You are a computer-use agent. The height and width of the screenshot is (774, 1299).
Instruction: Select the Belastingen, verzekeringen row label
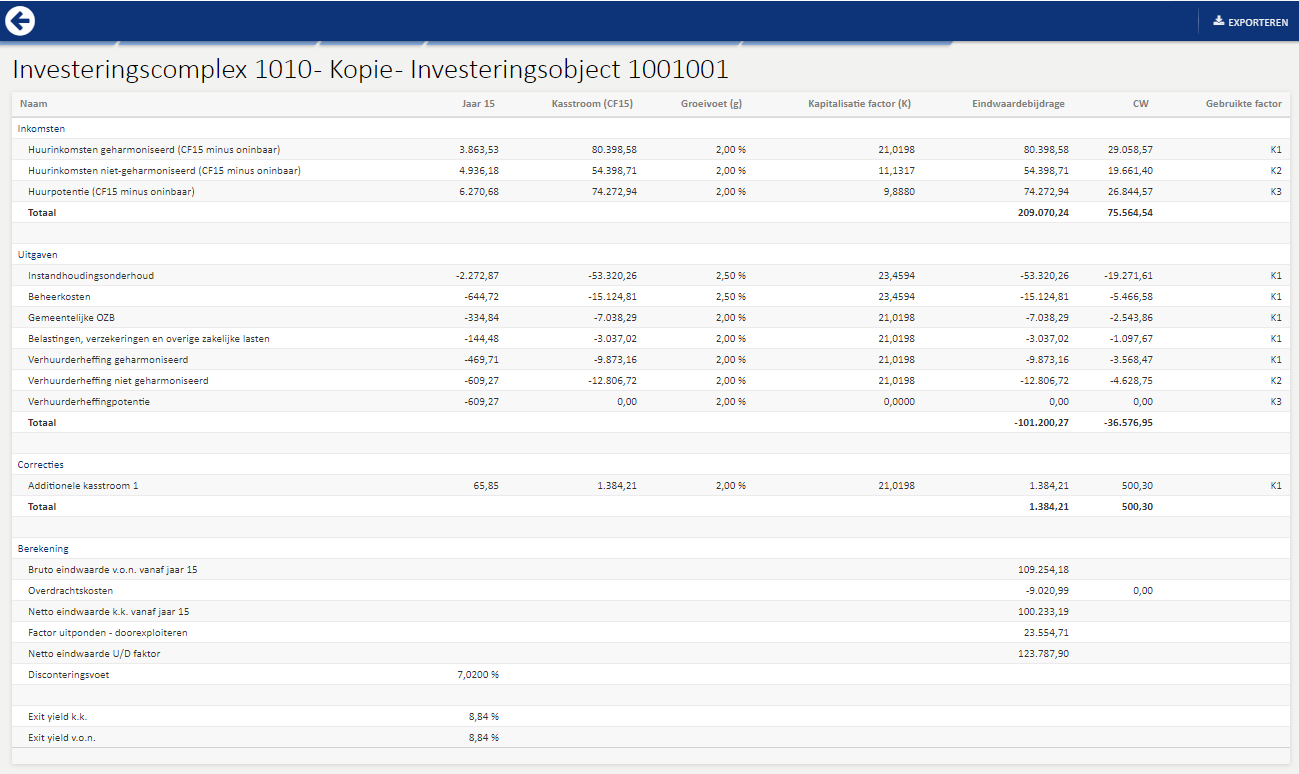pos(149,338)
